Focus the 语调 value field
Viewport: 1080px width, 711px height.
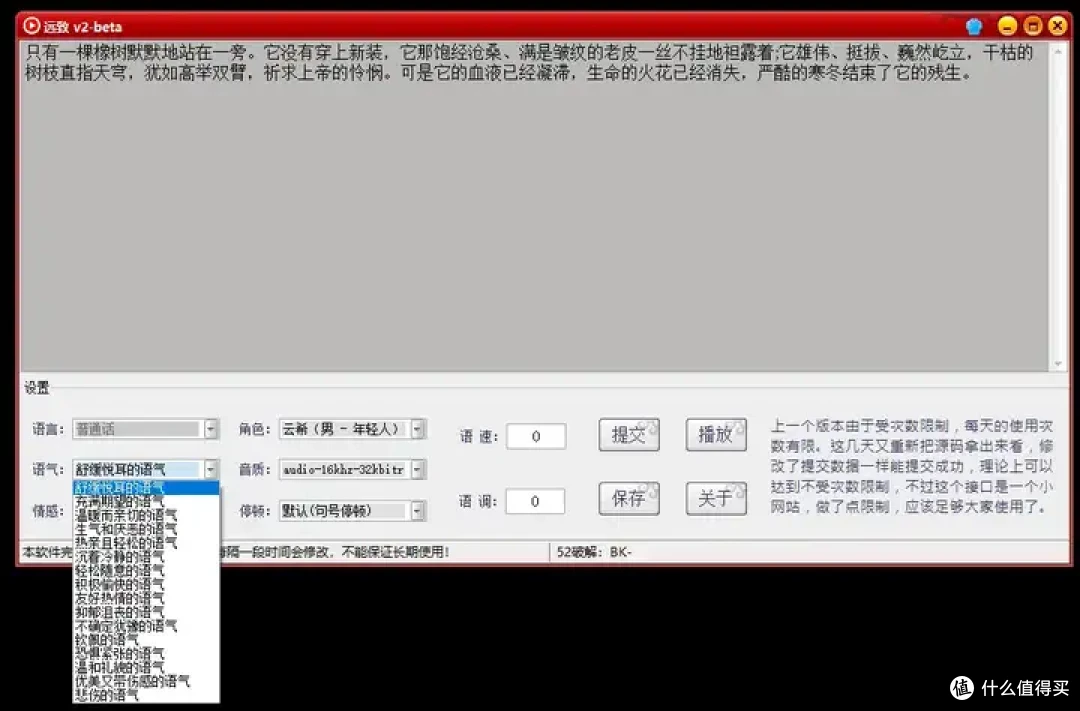[535, 501]
